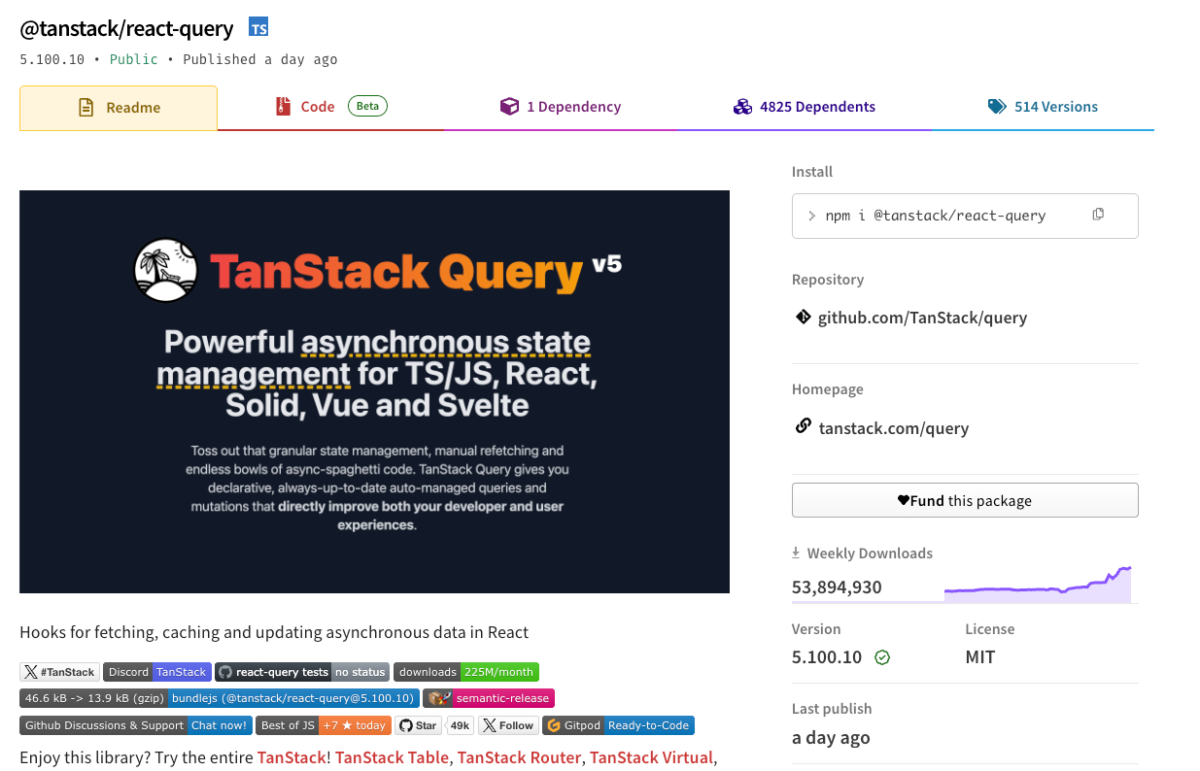Open the TanStack Virtual link
Image resolution: width=1200 pixels, height=771 pixels.
click(x=651, y=757)
